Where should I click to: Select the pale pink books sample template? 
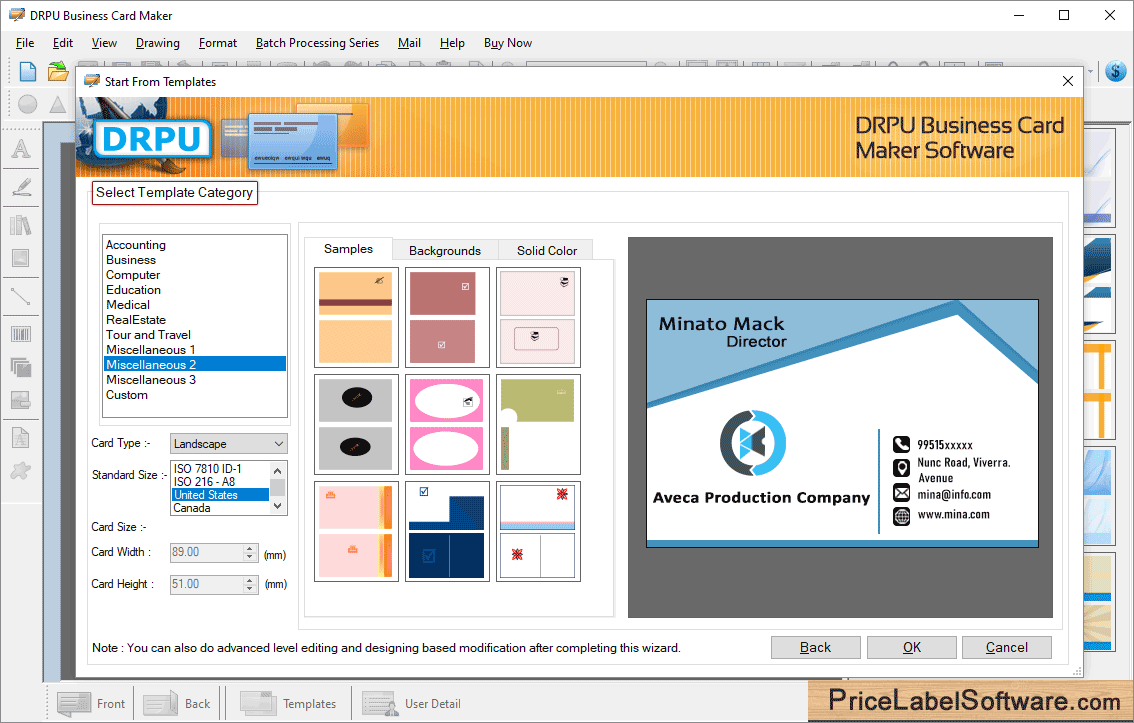click(538, 317)
